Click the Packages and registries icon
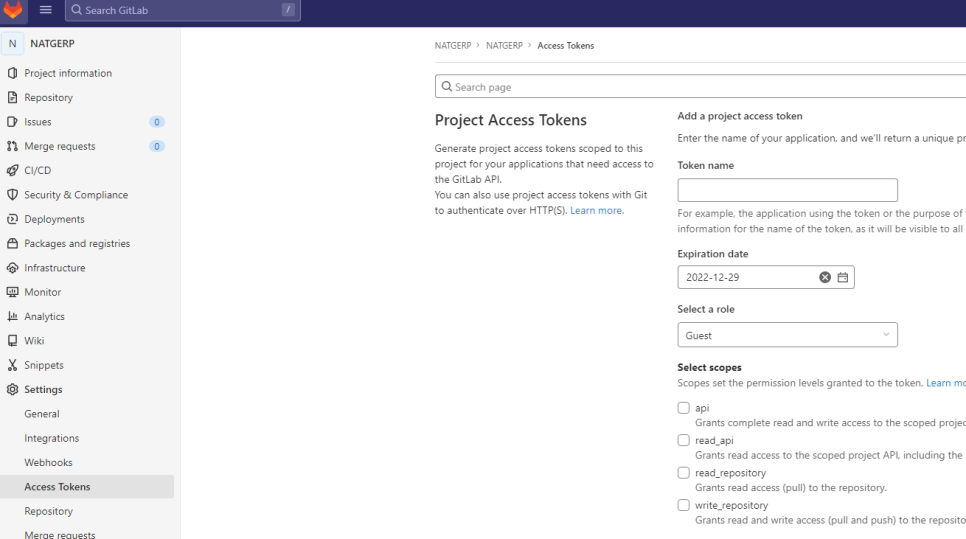 click(12, 243)
